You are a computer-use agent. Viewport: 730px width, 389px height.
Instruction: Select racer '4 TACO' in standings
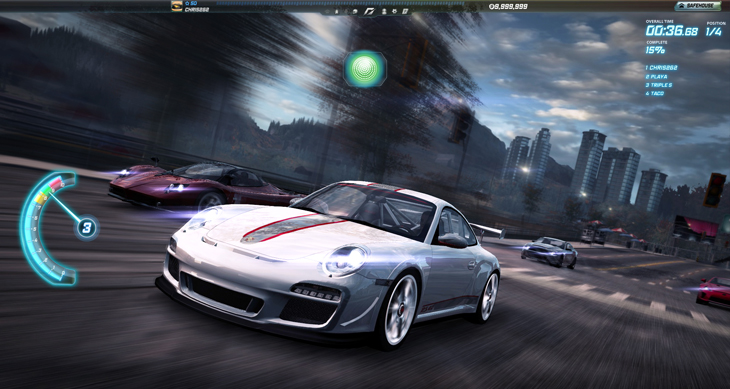(x=655, y=94)
